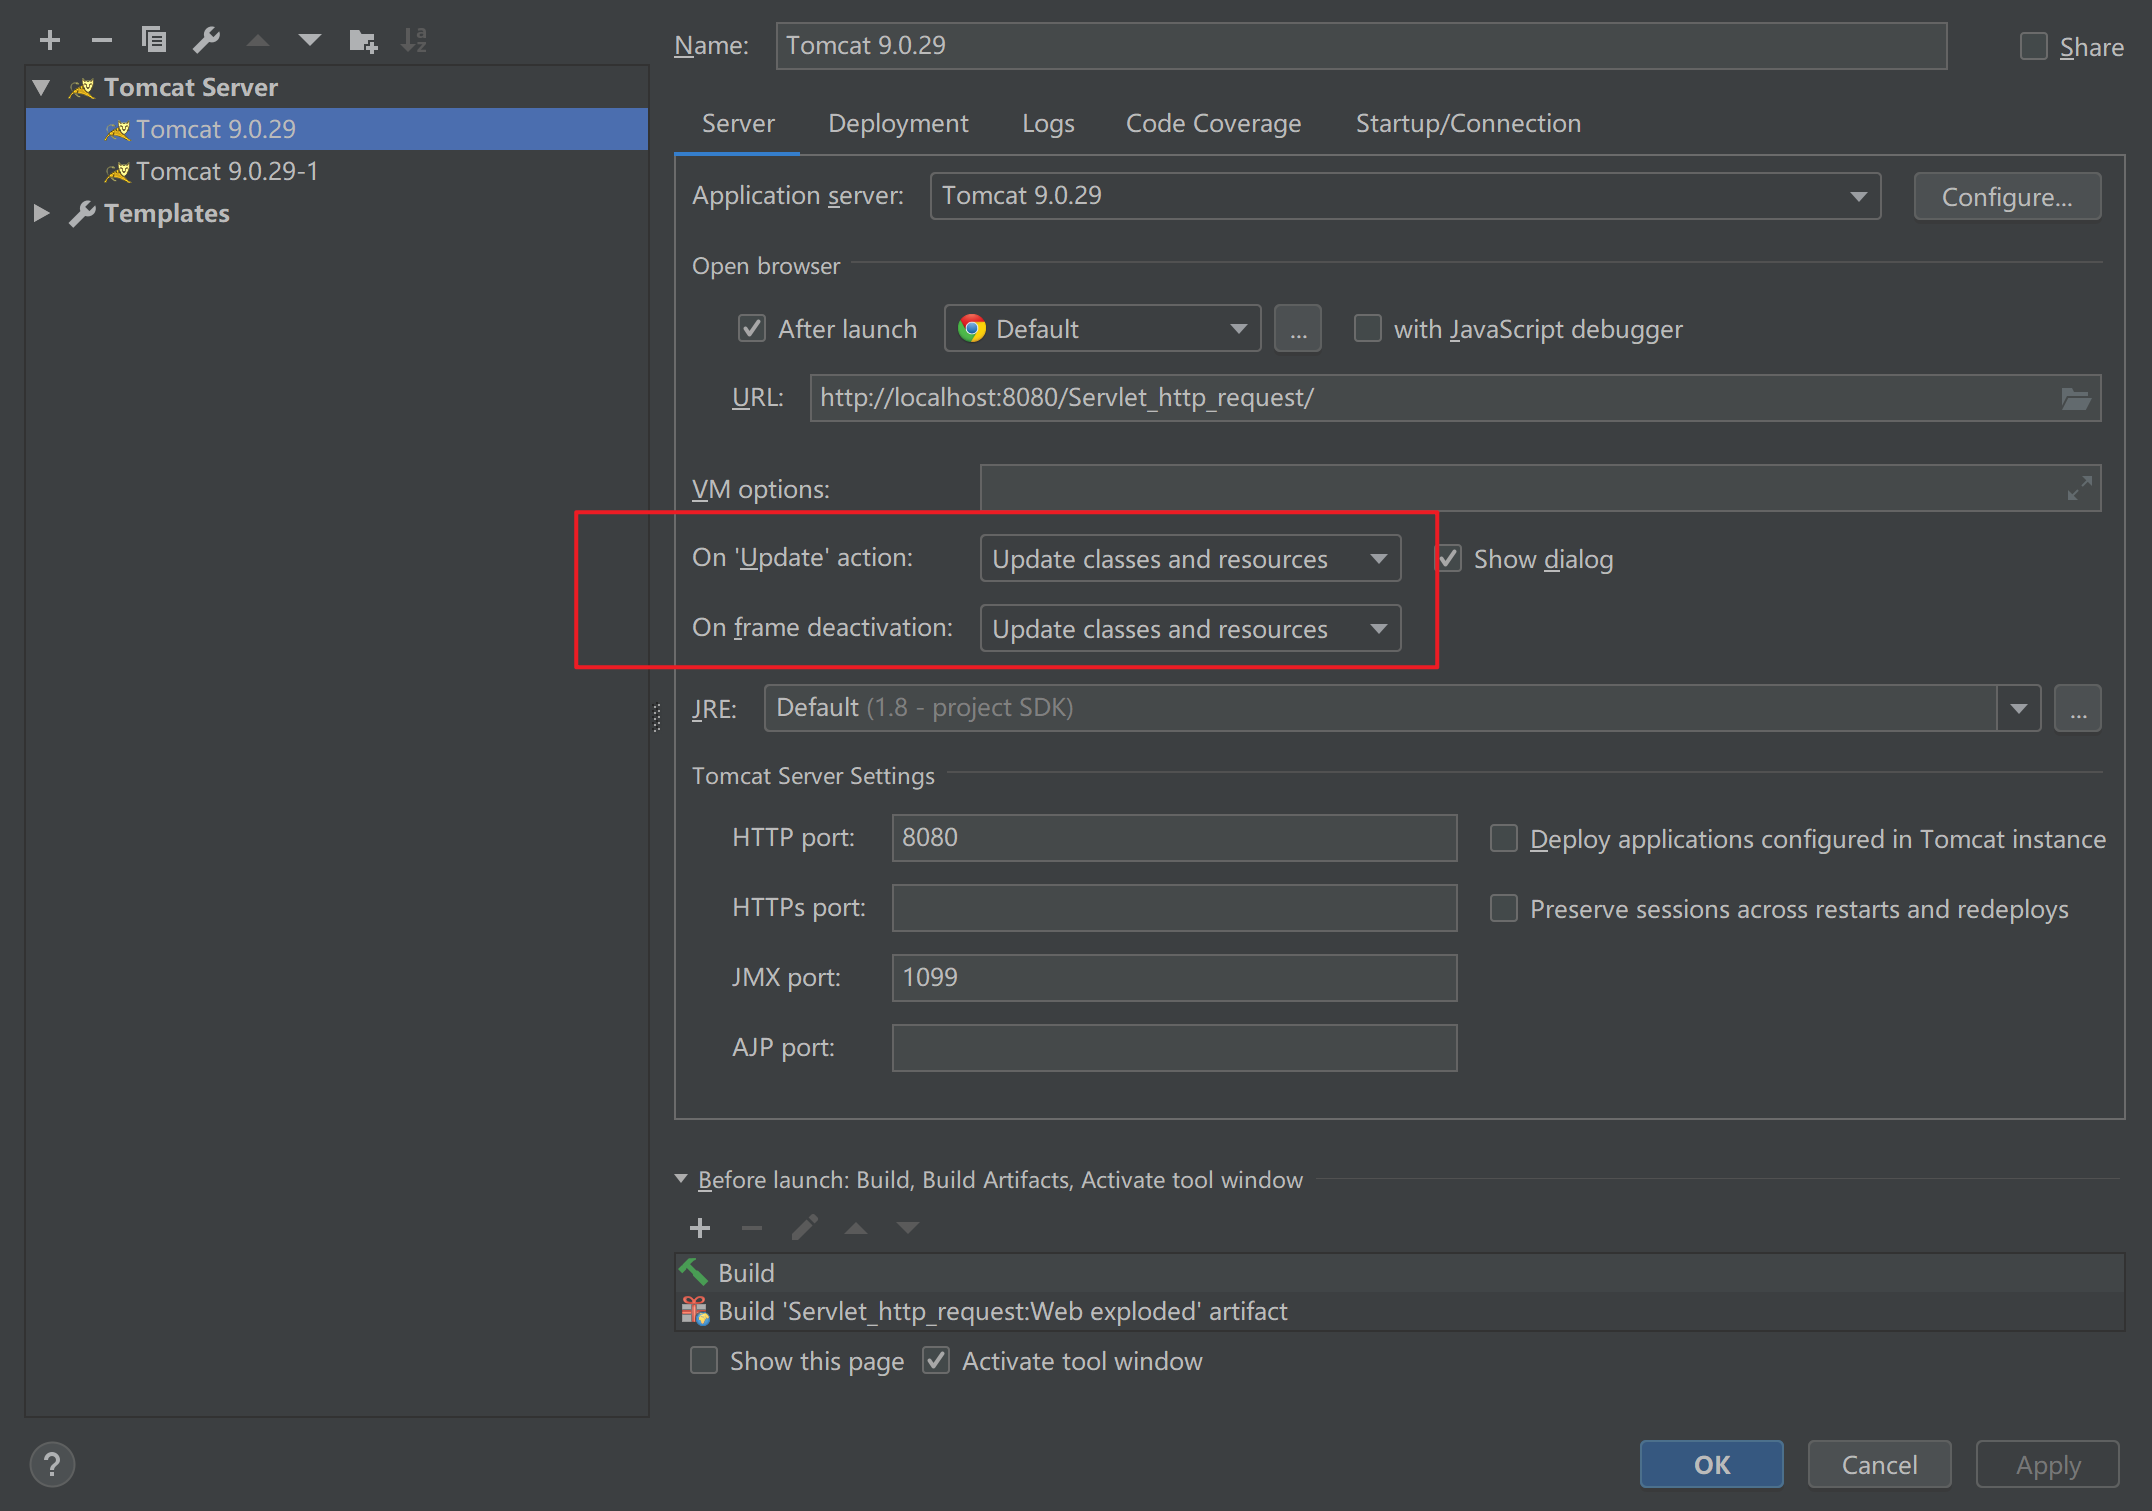This screenshot has width=2152, height=1511.
Task: Open JRE browse ellipsis button
Action: pos(2078,709)
